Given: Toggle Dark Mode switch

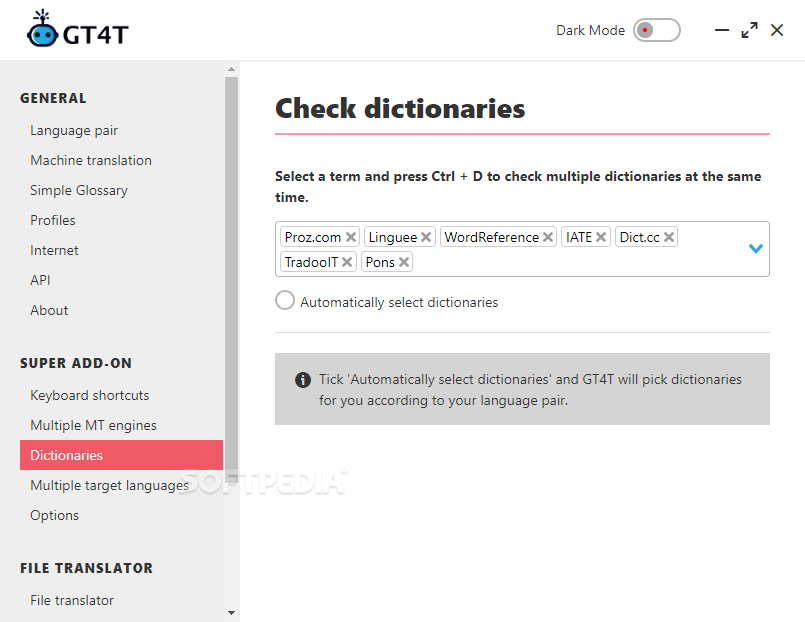Looking at the screenshot, I should pos(657,30).
